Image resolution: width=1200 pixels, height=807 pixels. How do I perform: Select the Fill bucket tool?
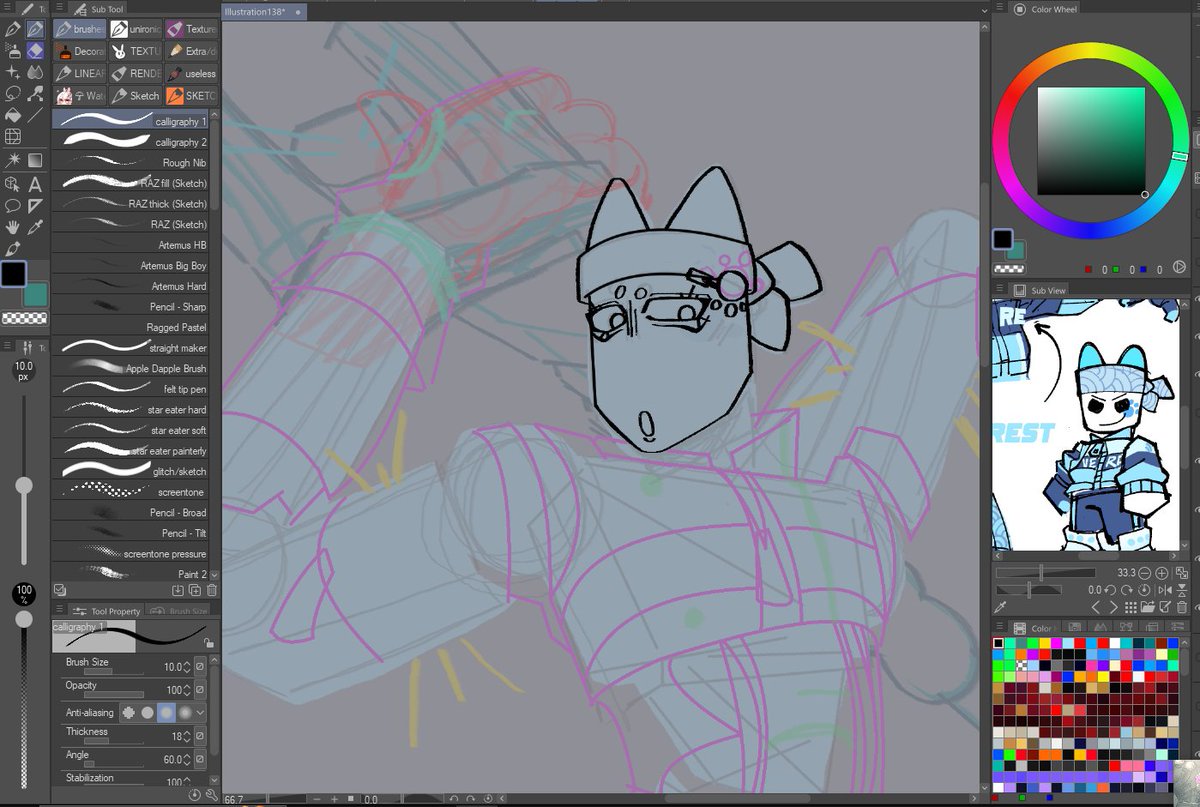[12, 116]
